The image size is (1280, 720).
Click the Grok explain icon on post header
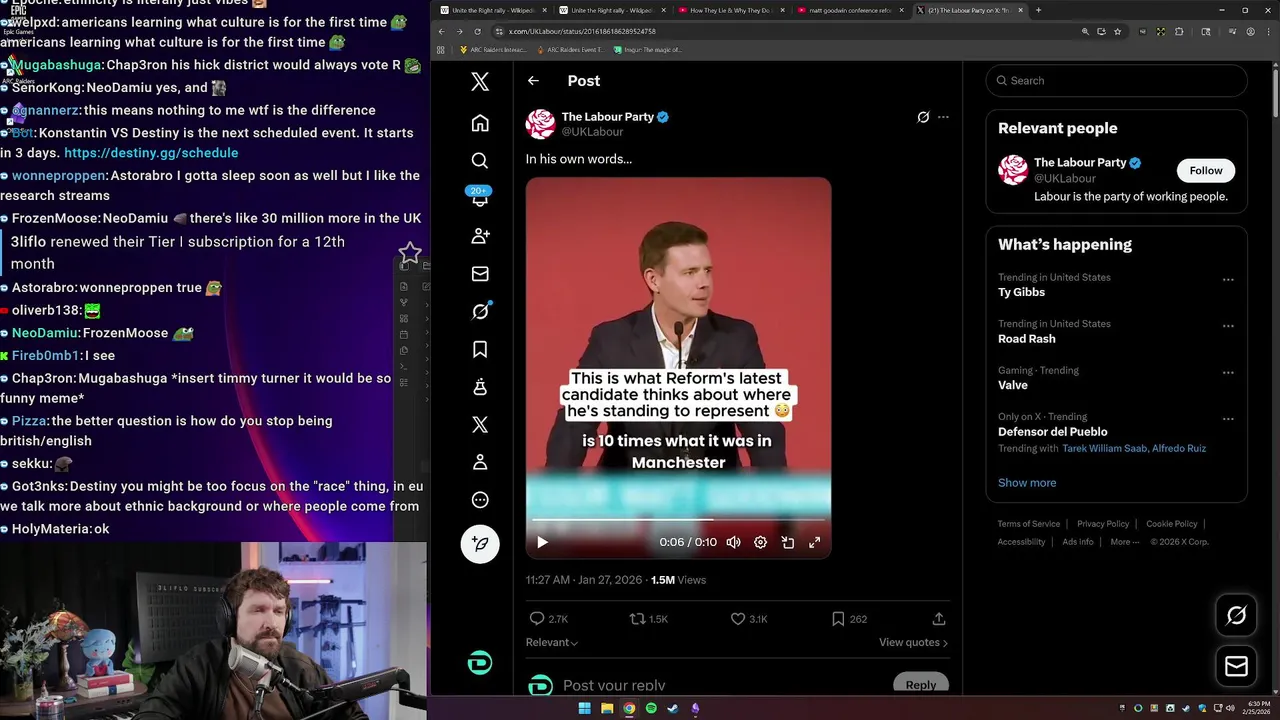(x=923, y=117)
